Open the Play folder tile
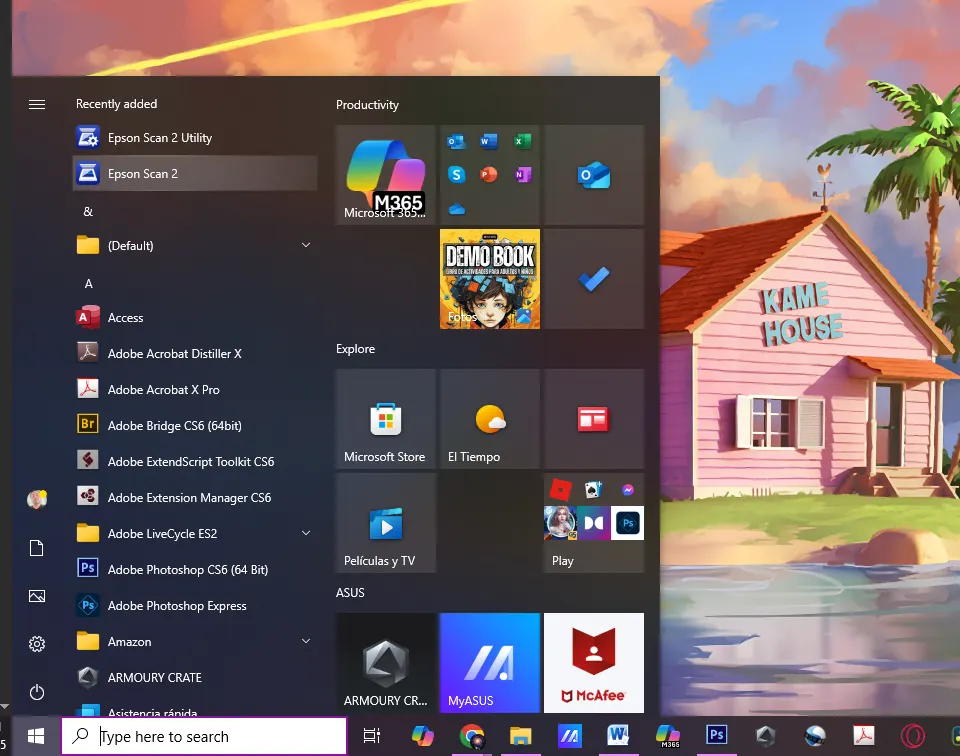This screenshot has width=960, height=756. (x=594, y=523)
